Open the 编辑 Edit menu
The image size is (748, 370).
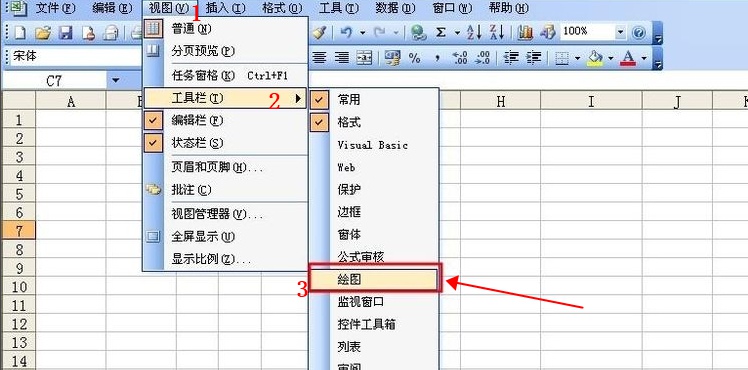(112, 8)
